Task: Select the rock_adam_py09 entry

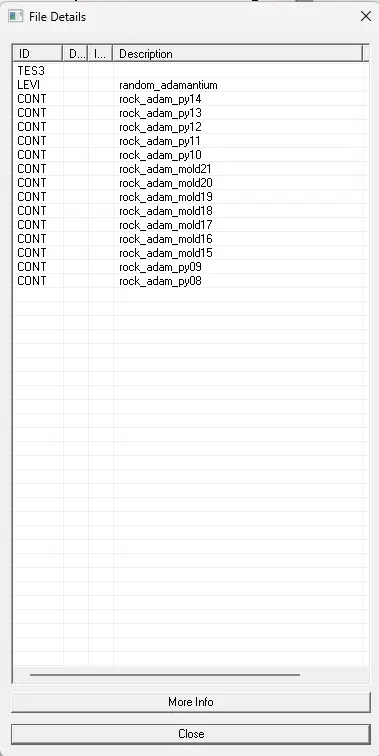Action: point(190,267)
